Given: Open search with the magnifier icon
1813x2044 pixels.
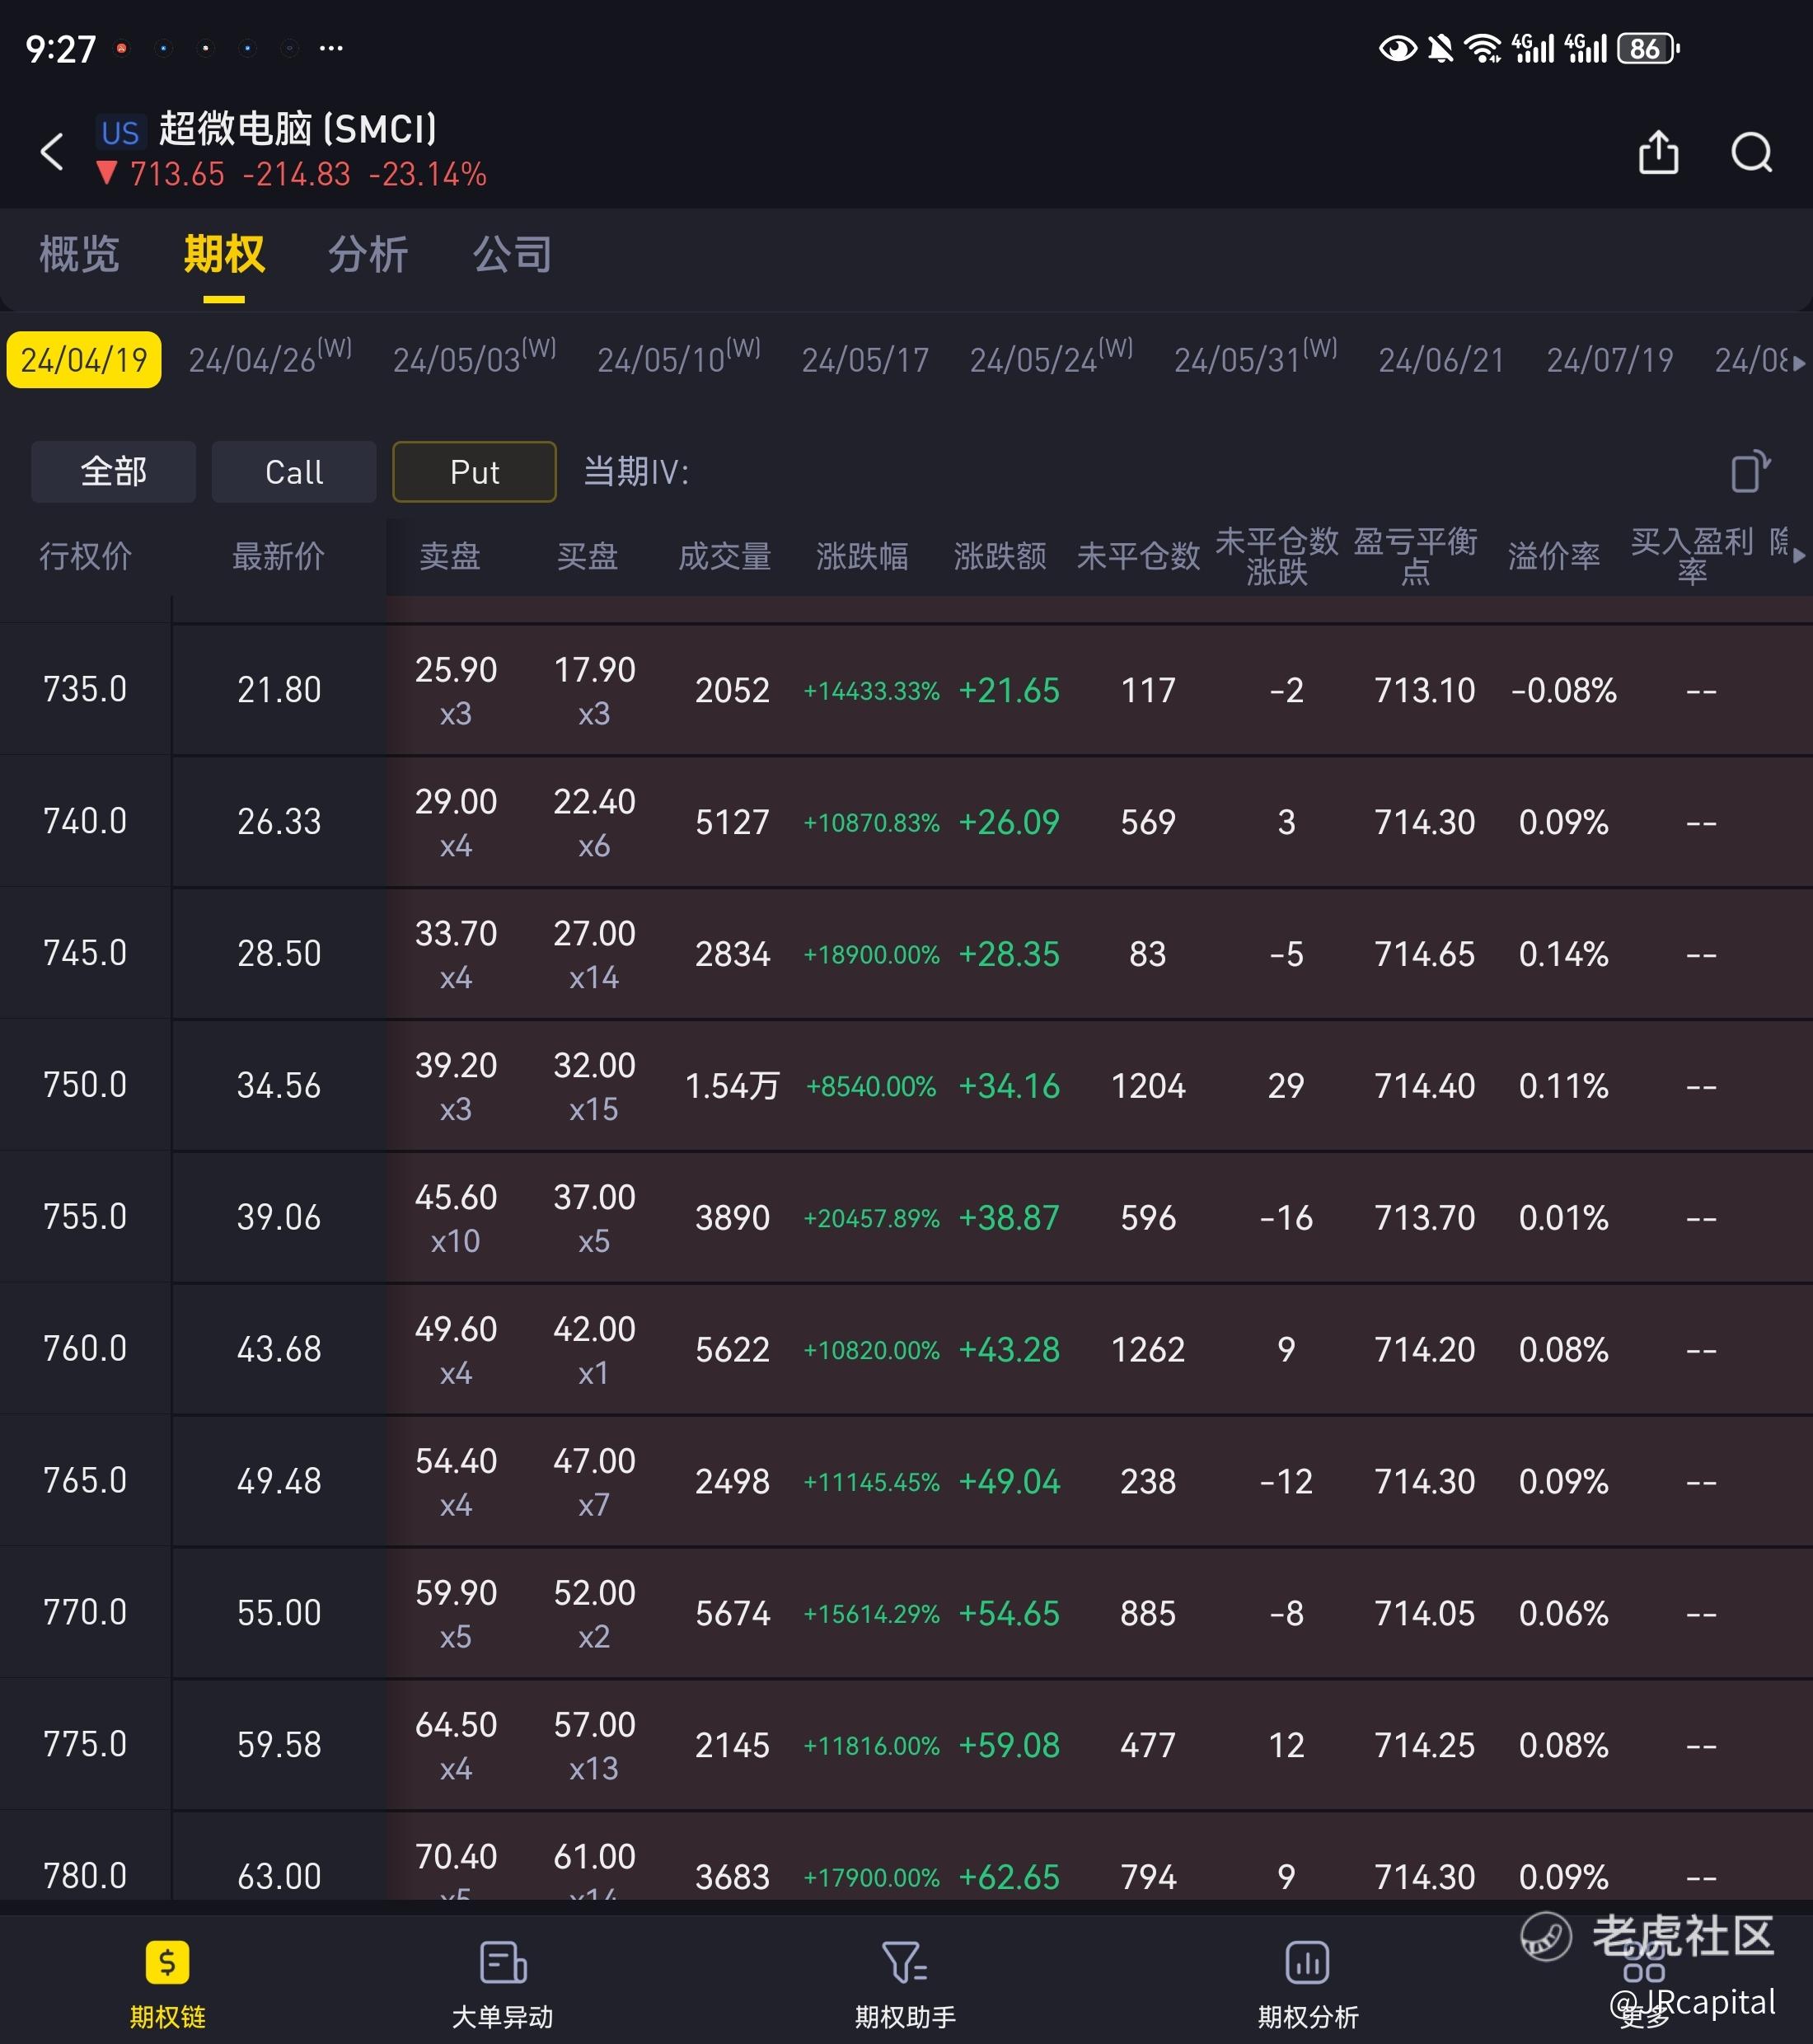Looking at the screenshot, I should tap(1751, 152).
